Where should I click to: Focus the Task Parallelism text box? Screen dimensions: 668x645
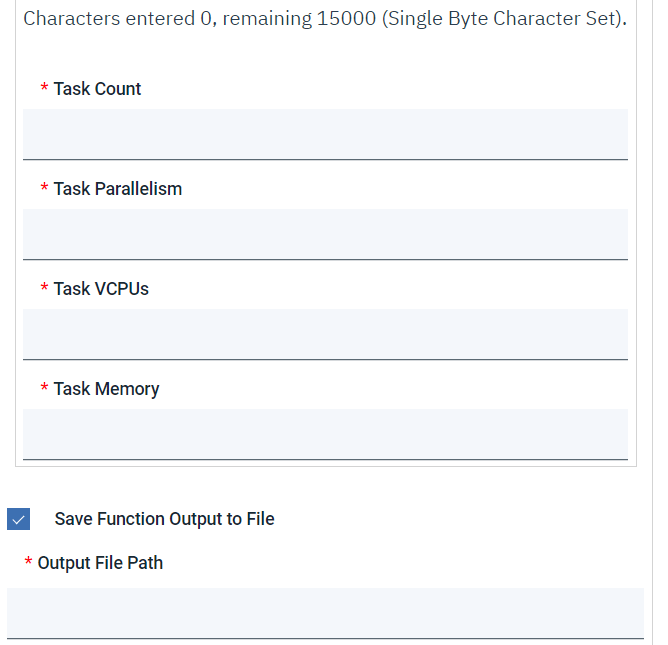[325, 234]
